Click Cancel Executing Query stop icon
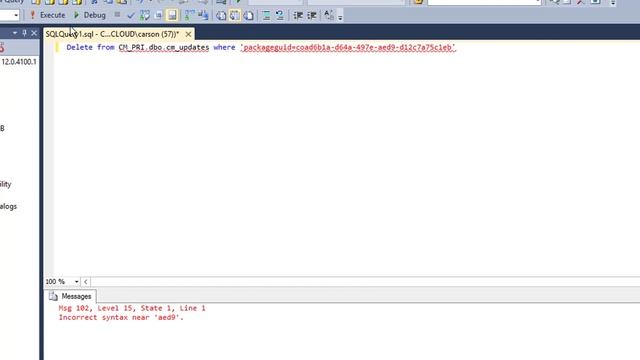The width and height of the screenshot is (640, 360). 117,15
